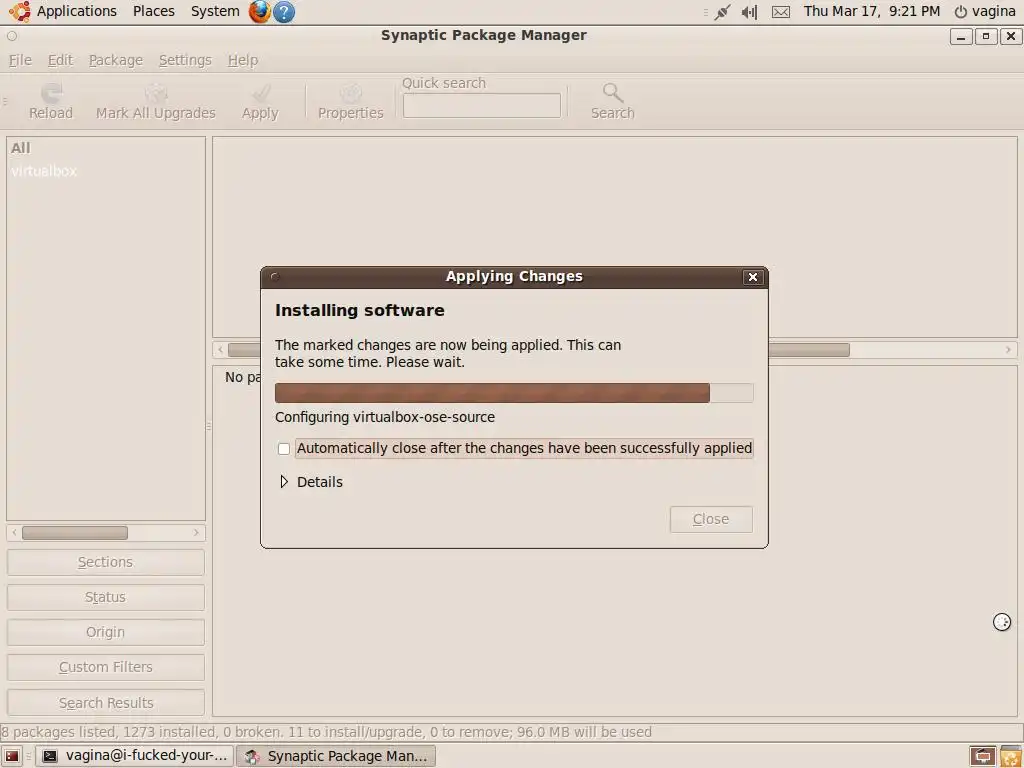Select the All filter entry

[21, 148]
